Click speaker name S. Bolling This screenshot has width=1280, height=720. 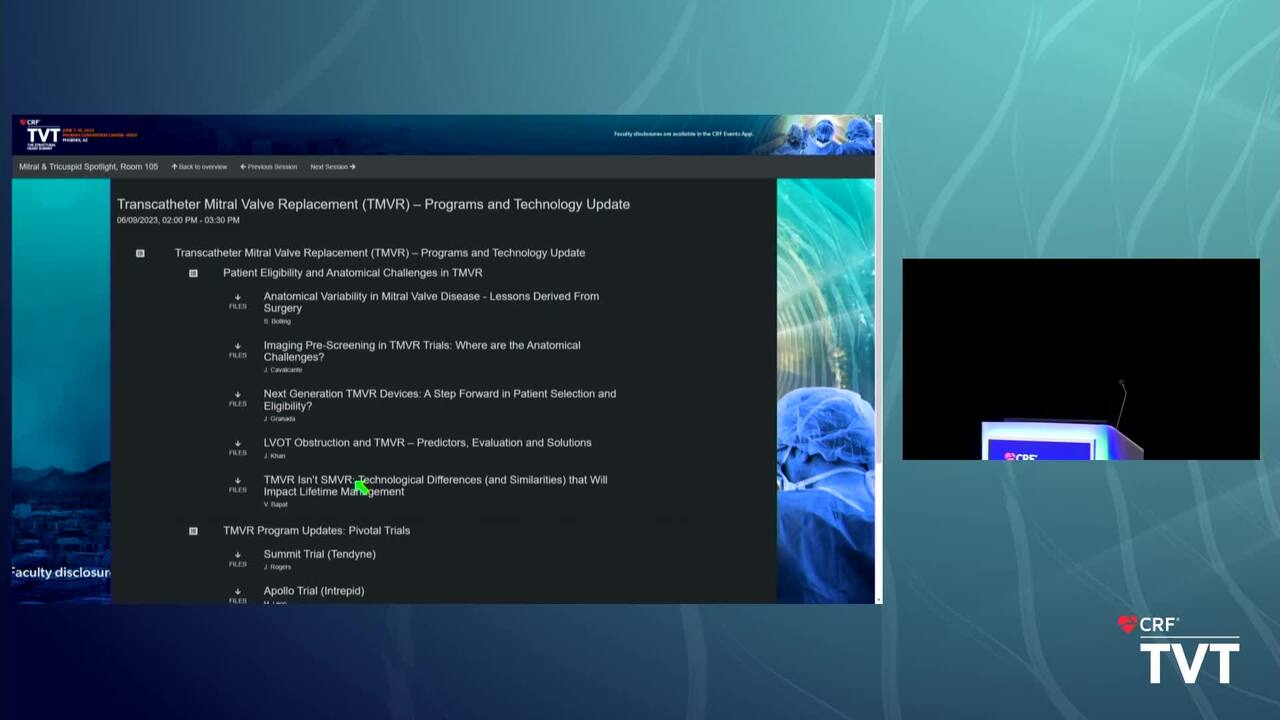click(277, 321)
